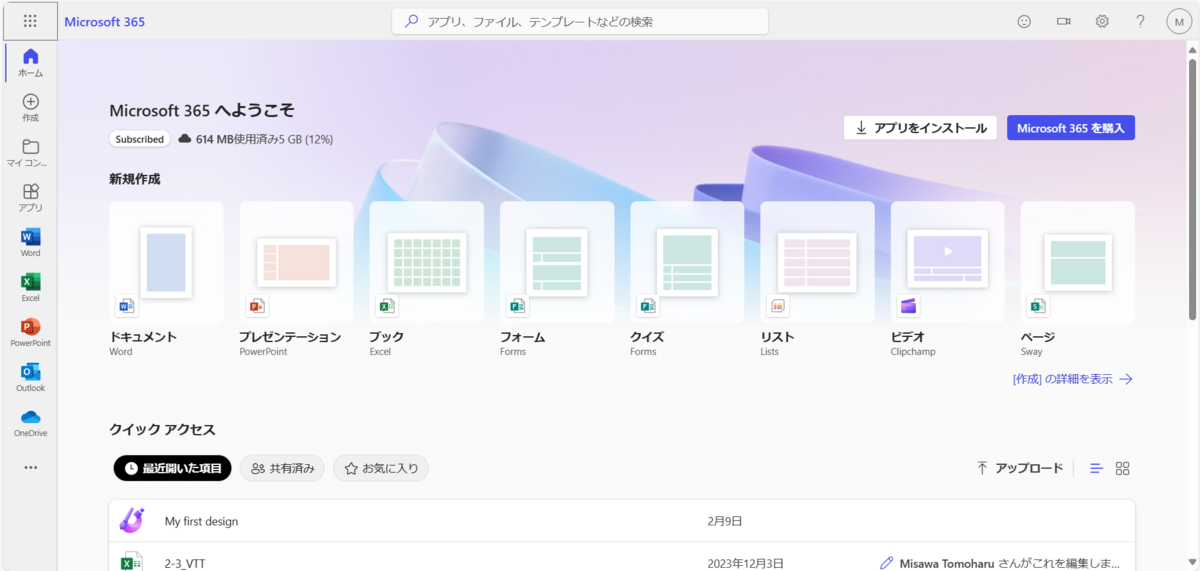The image size is (1200, 571).
Task: Launch PowerPoint from the sidebar
Action: 30,333
